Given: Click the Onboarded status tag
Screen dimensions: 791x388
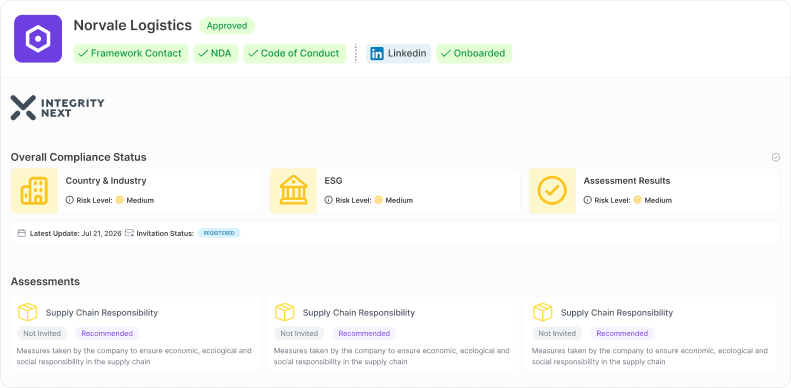Looking at the screenshot, I should tap(474, 53).
